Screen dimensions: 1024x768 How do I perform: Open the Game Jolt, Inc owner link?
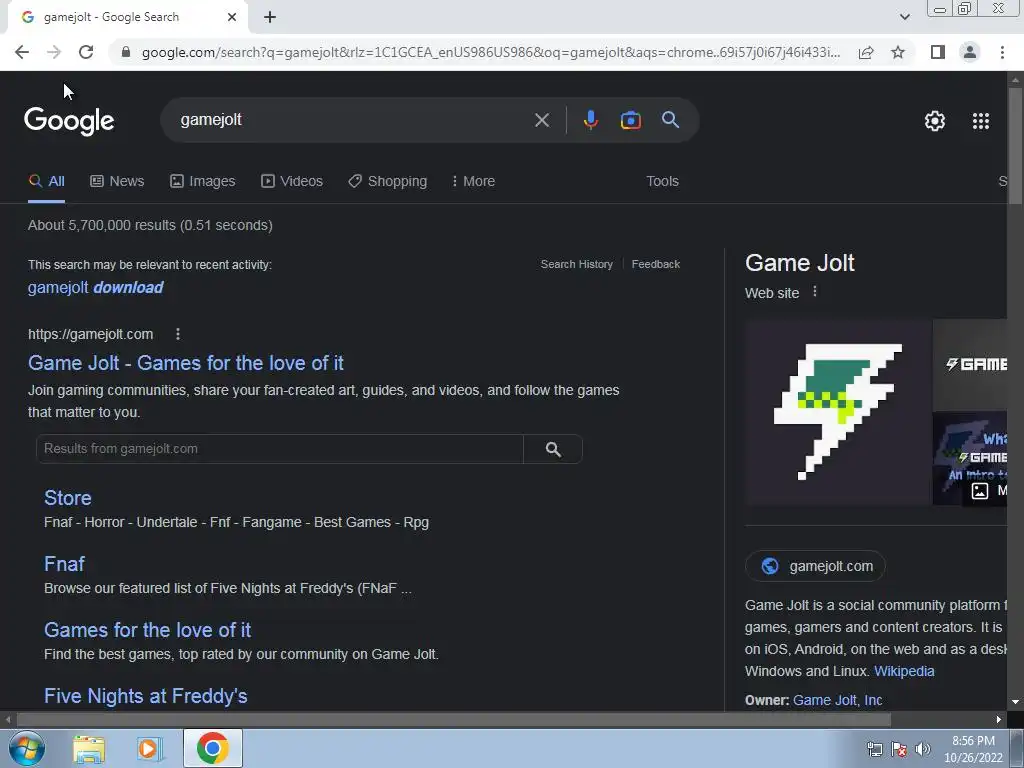tap(837, 700)
